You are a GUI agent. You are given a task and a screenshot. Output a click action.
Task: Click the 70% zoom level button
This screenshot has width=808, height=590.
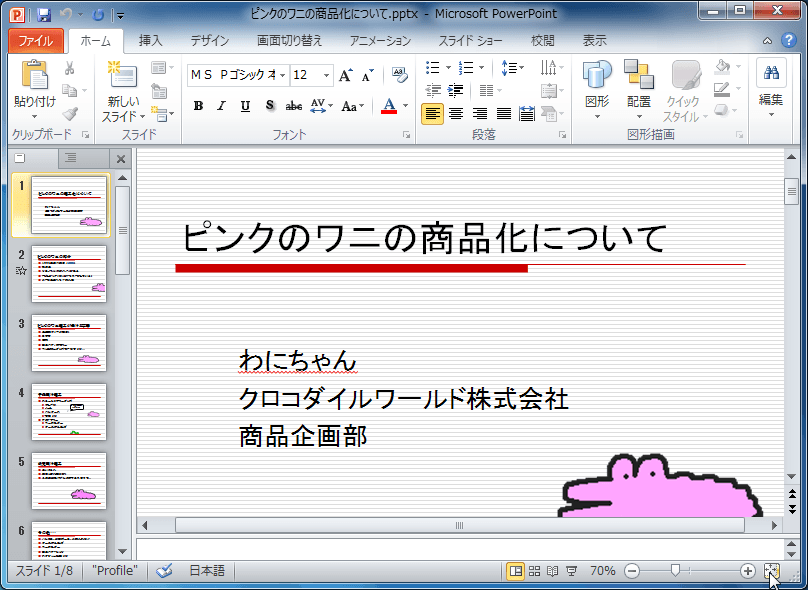point(602,570)
